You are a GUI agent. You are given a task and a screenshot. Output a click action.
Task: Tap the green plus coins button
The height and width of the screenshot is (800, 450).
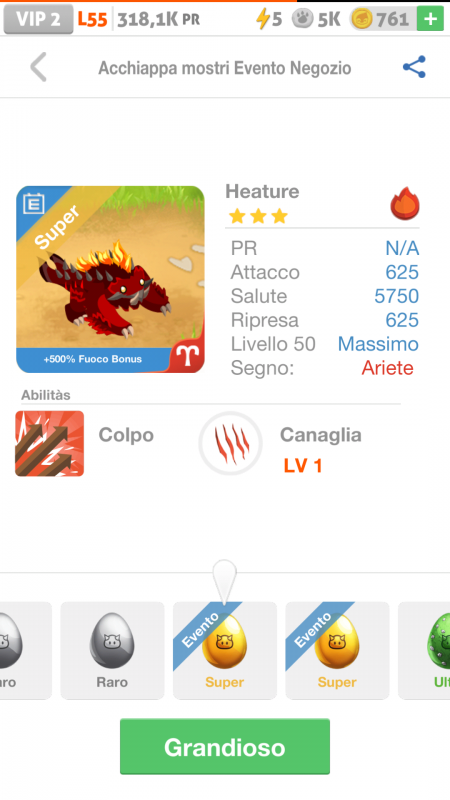pos(430,19)
